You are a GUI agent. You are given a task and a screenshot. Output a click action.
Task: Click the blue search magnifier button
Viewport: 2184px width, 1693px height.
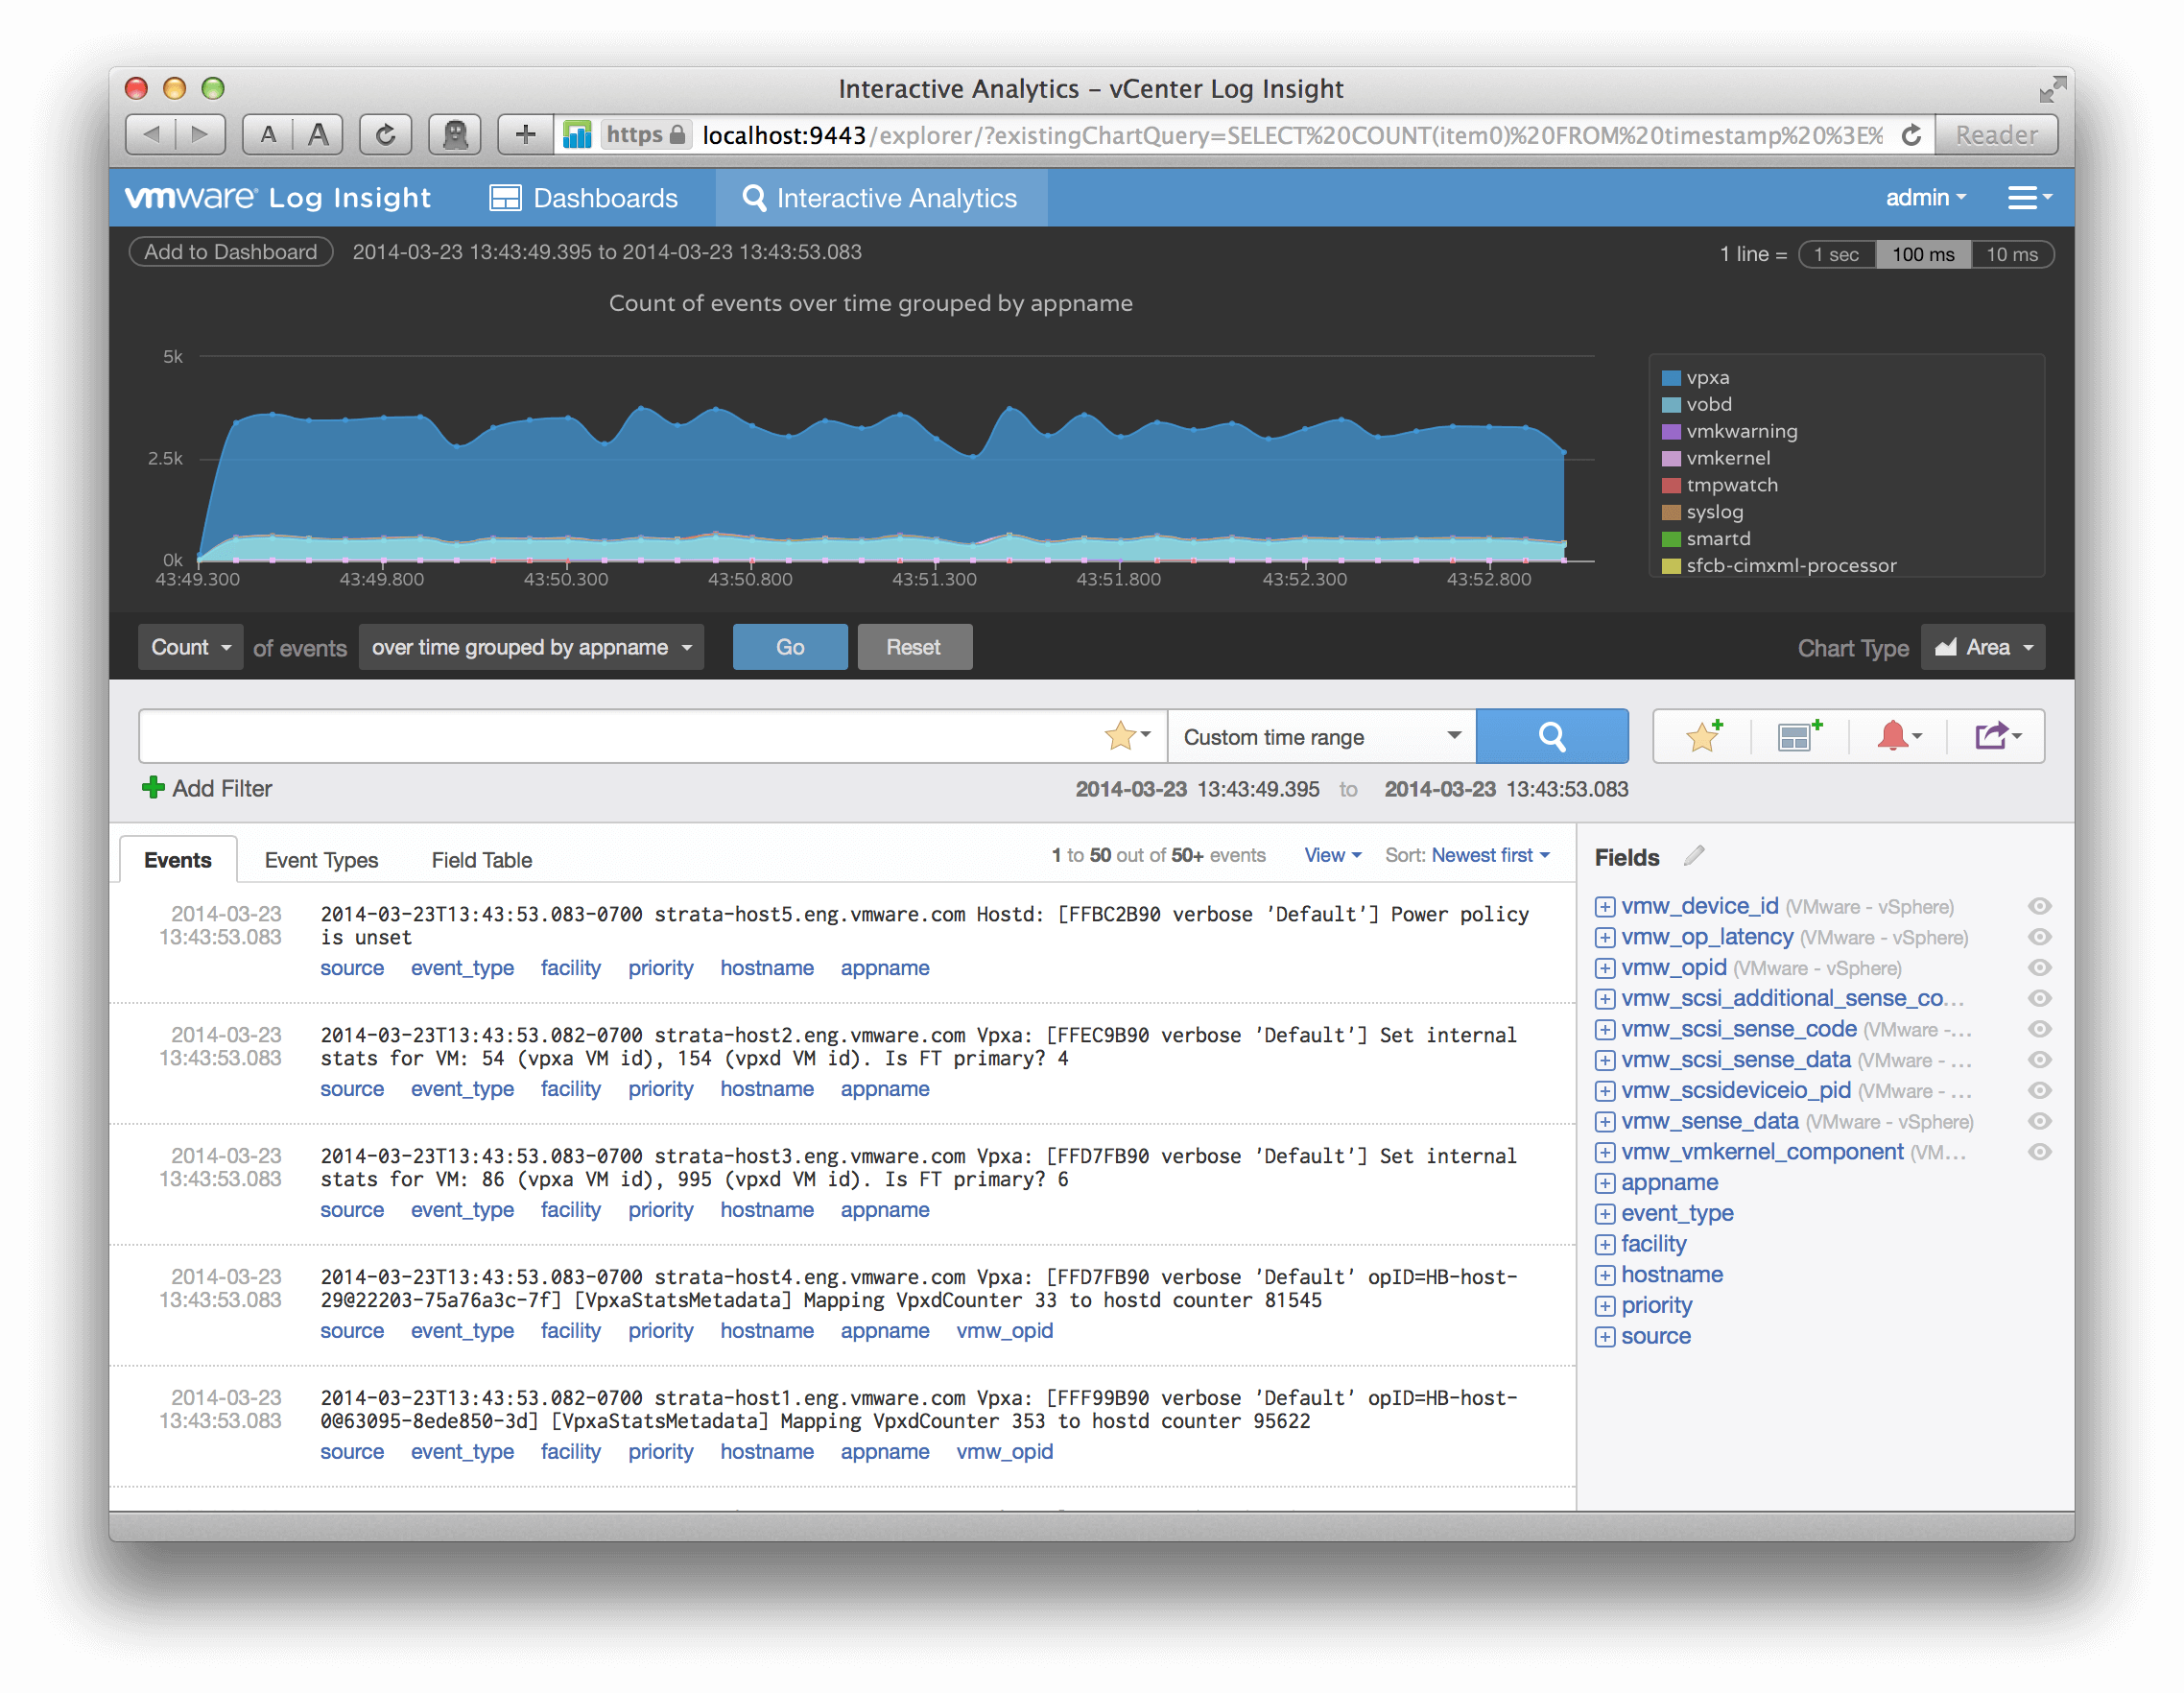1551,737
